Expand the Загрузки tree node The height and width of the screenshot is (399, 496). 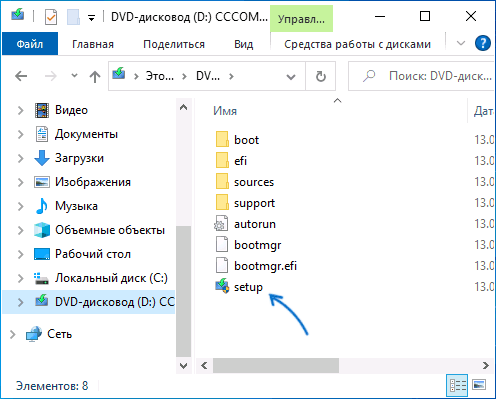[21, 158]
